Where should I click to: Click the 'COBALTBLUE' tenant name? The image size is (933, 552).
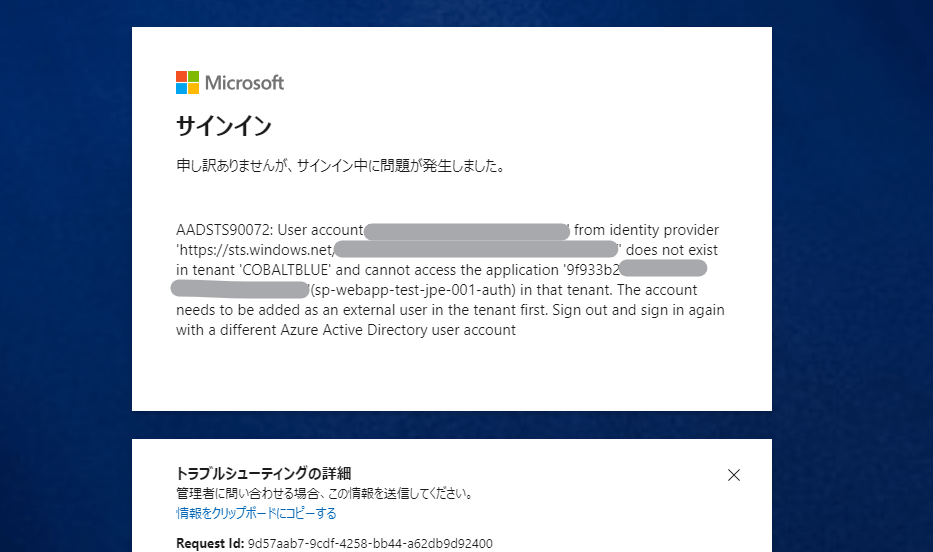tap(285, 270)
